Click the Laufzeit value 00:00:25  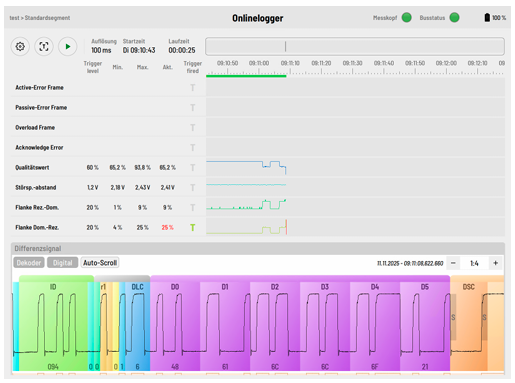pos(182,50)
